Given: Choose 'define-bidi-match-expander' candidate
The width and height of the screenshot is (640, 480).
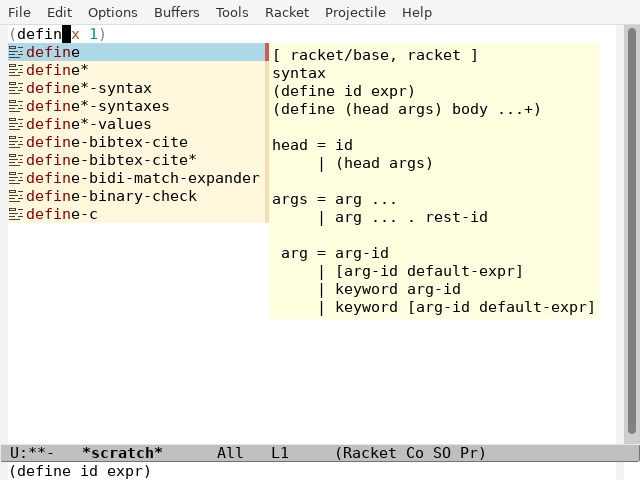Looking at the screenshot, I should 136,178.
